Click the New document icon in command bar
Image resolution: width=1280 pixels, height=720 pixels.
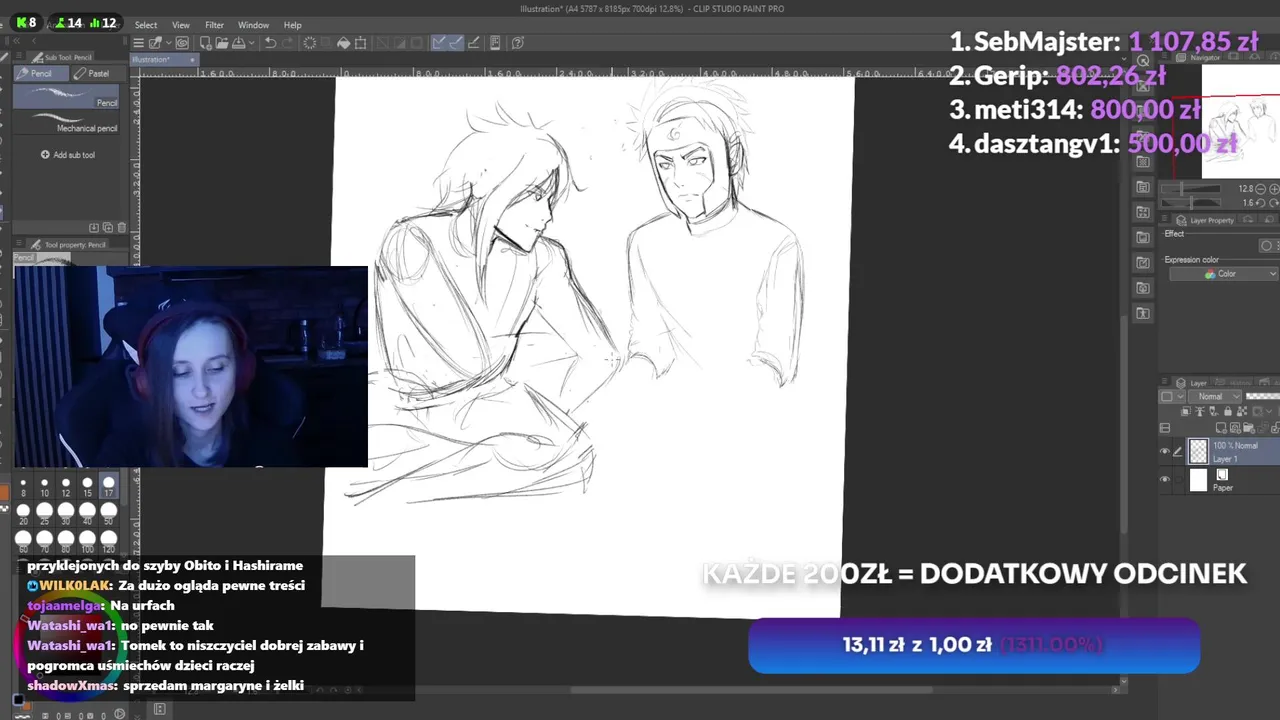(x=206, y=42)
